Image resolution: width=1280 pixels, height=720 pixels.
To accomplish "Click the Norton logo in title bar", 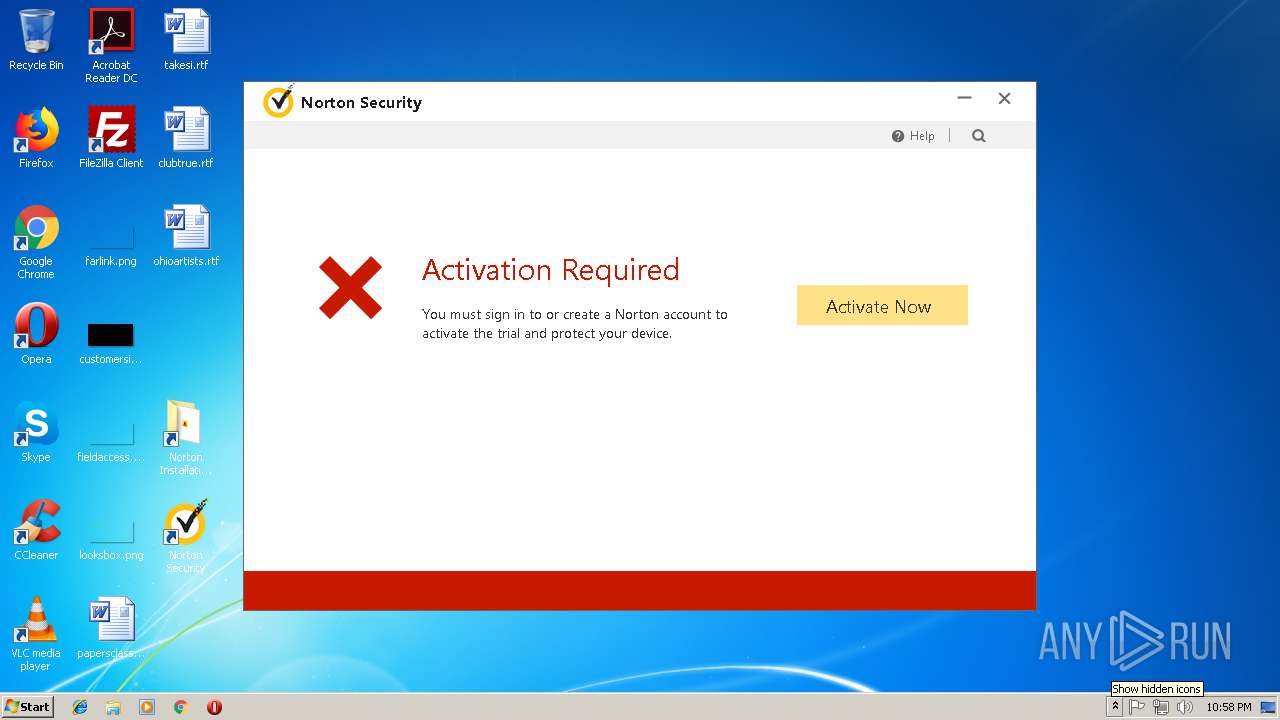I will [x=277, y=101].
